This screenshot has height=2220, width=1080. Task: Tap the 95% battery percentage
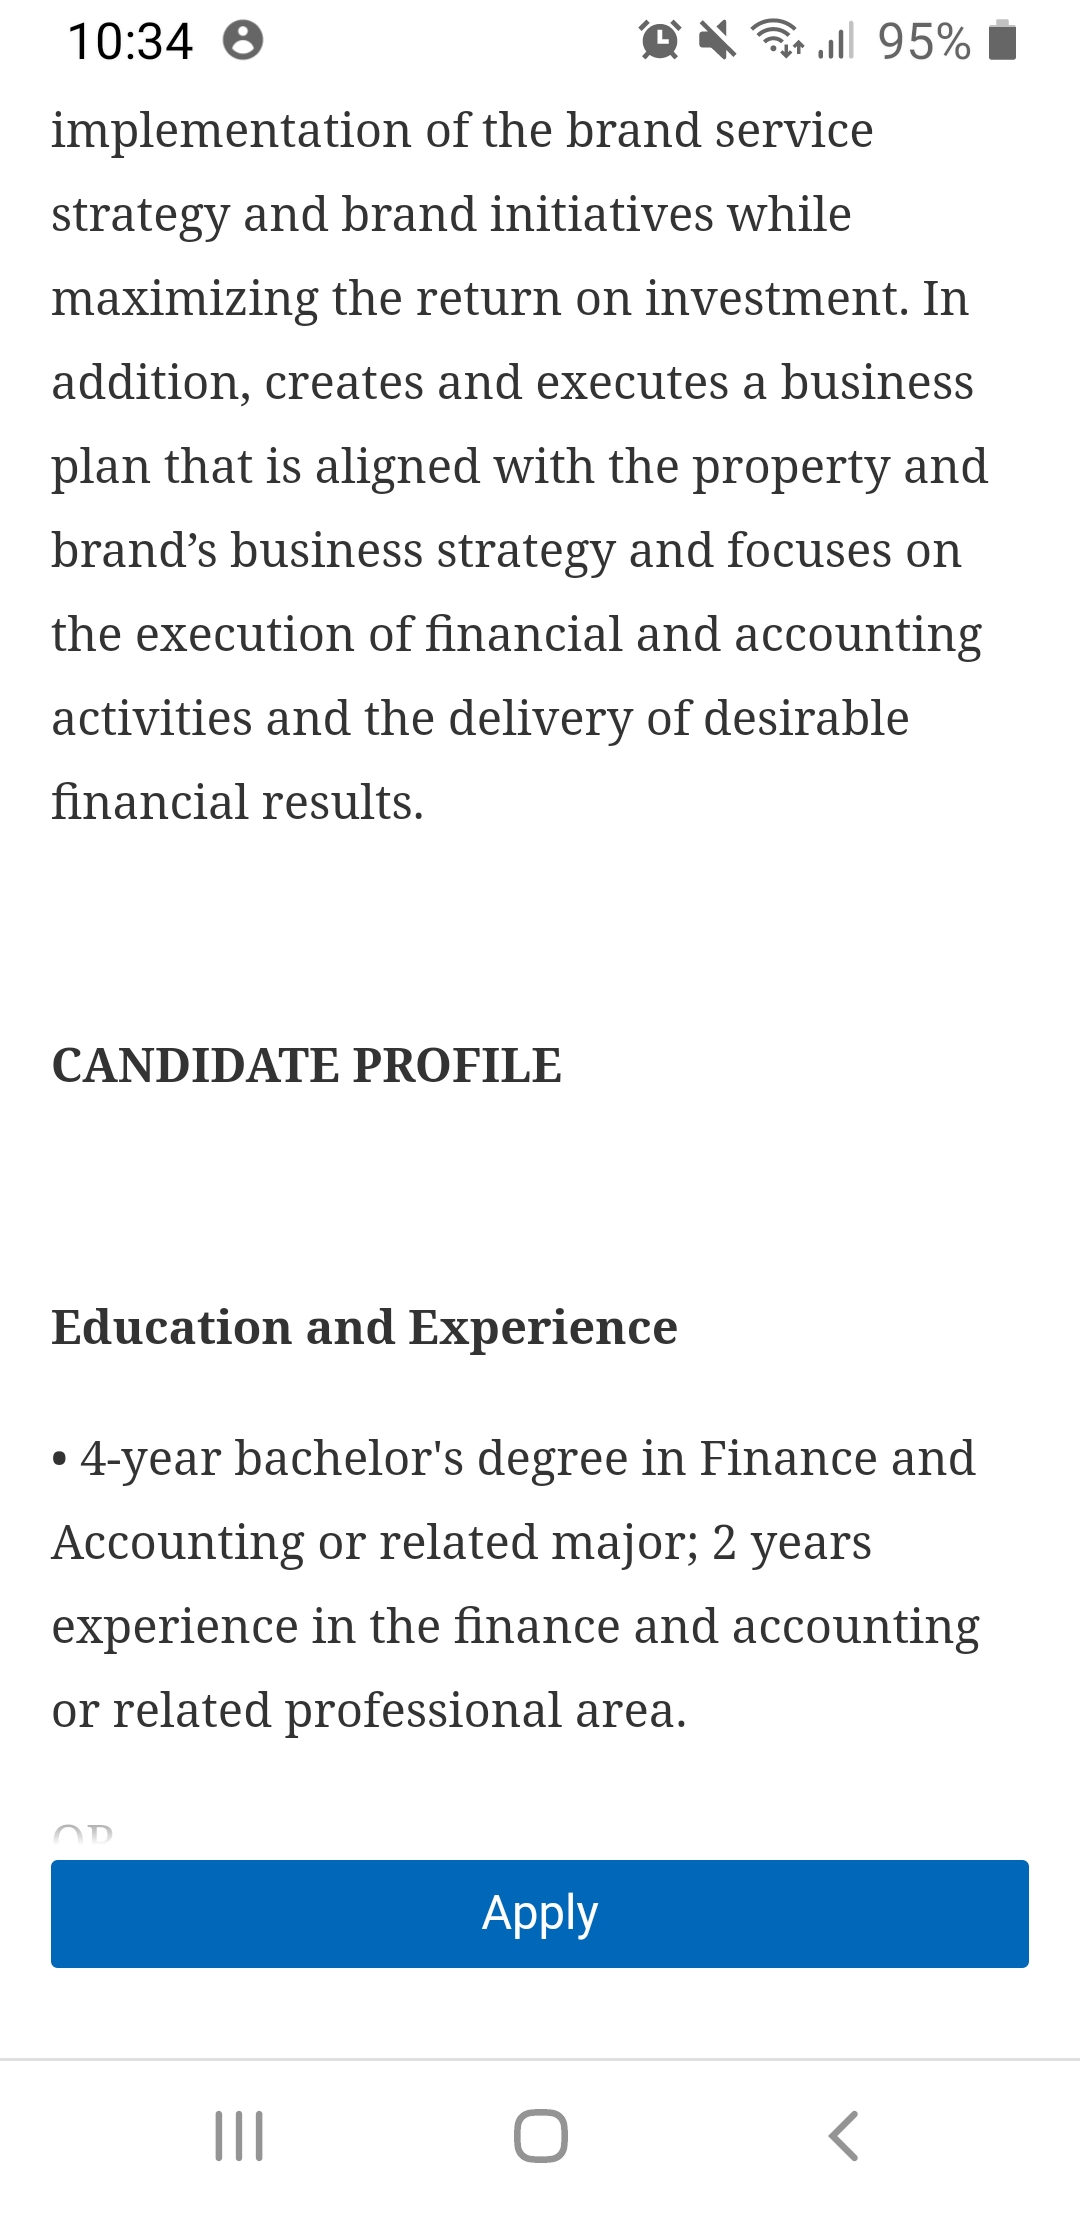tap(923, 42)
